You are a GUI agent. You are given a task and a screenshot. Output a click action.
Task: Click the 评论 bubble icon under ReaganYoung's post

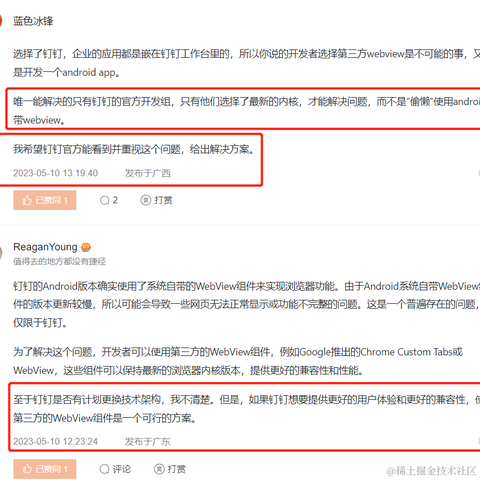pyautogui.click(x=104, y=469)
